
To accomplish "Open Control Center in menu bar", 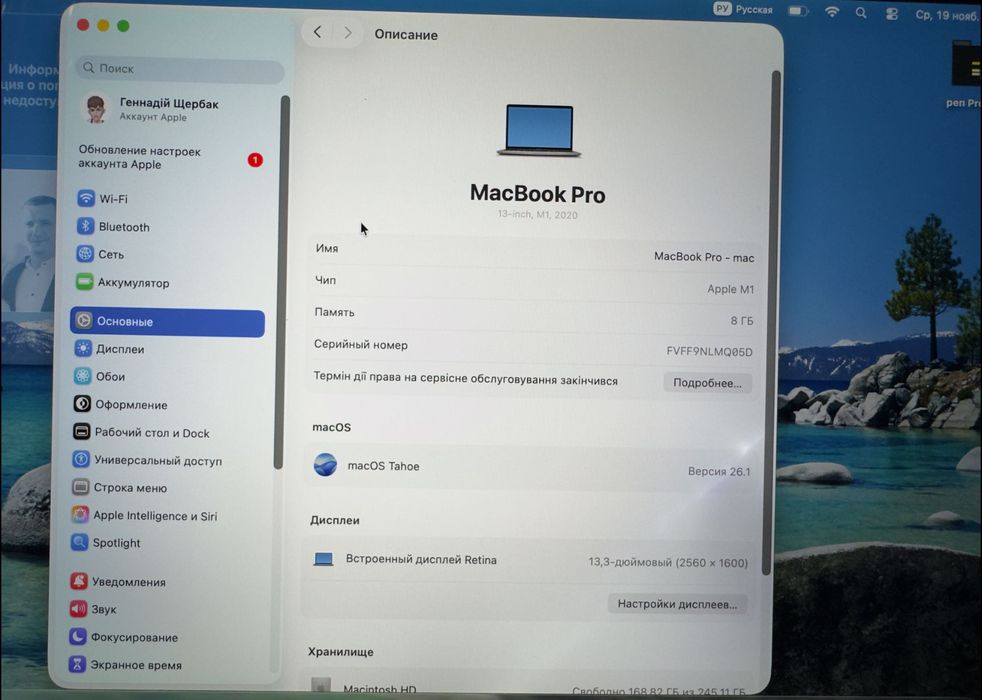I will [892, 13].
